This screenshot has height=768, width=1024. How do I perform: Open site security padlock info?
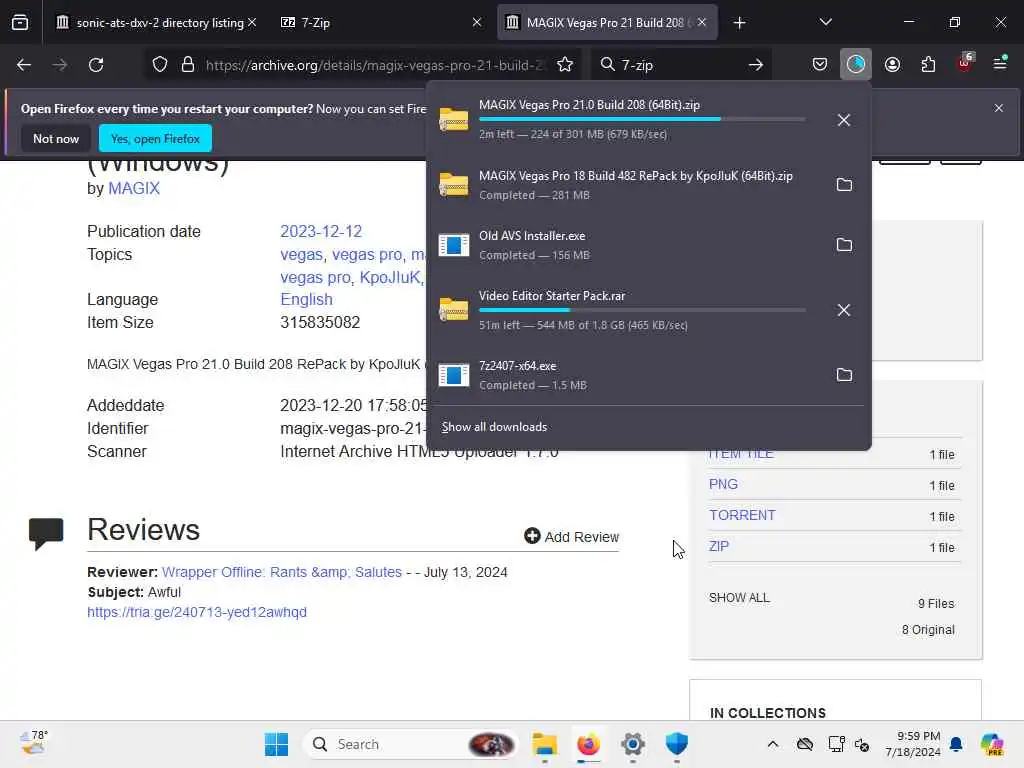(x=188, y=65)
